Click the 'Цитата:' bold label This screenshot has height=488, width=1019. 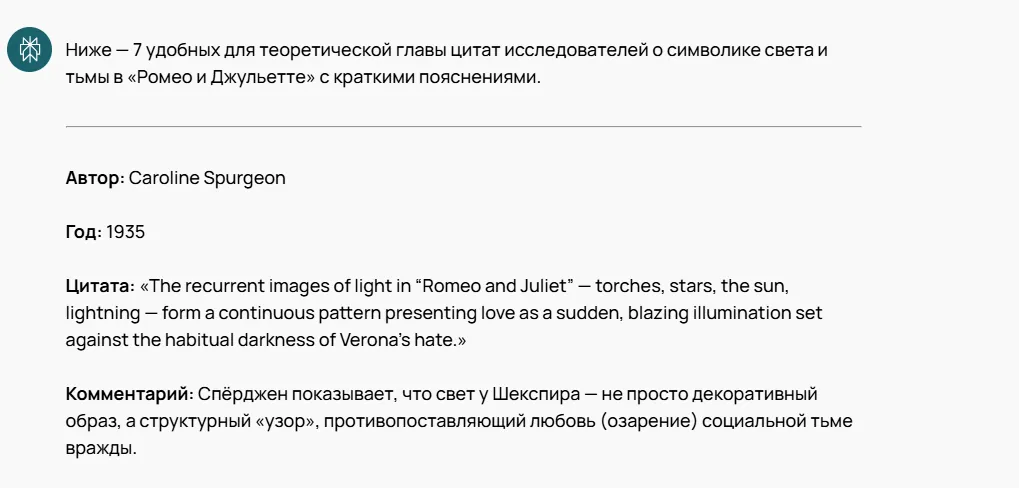100,287
